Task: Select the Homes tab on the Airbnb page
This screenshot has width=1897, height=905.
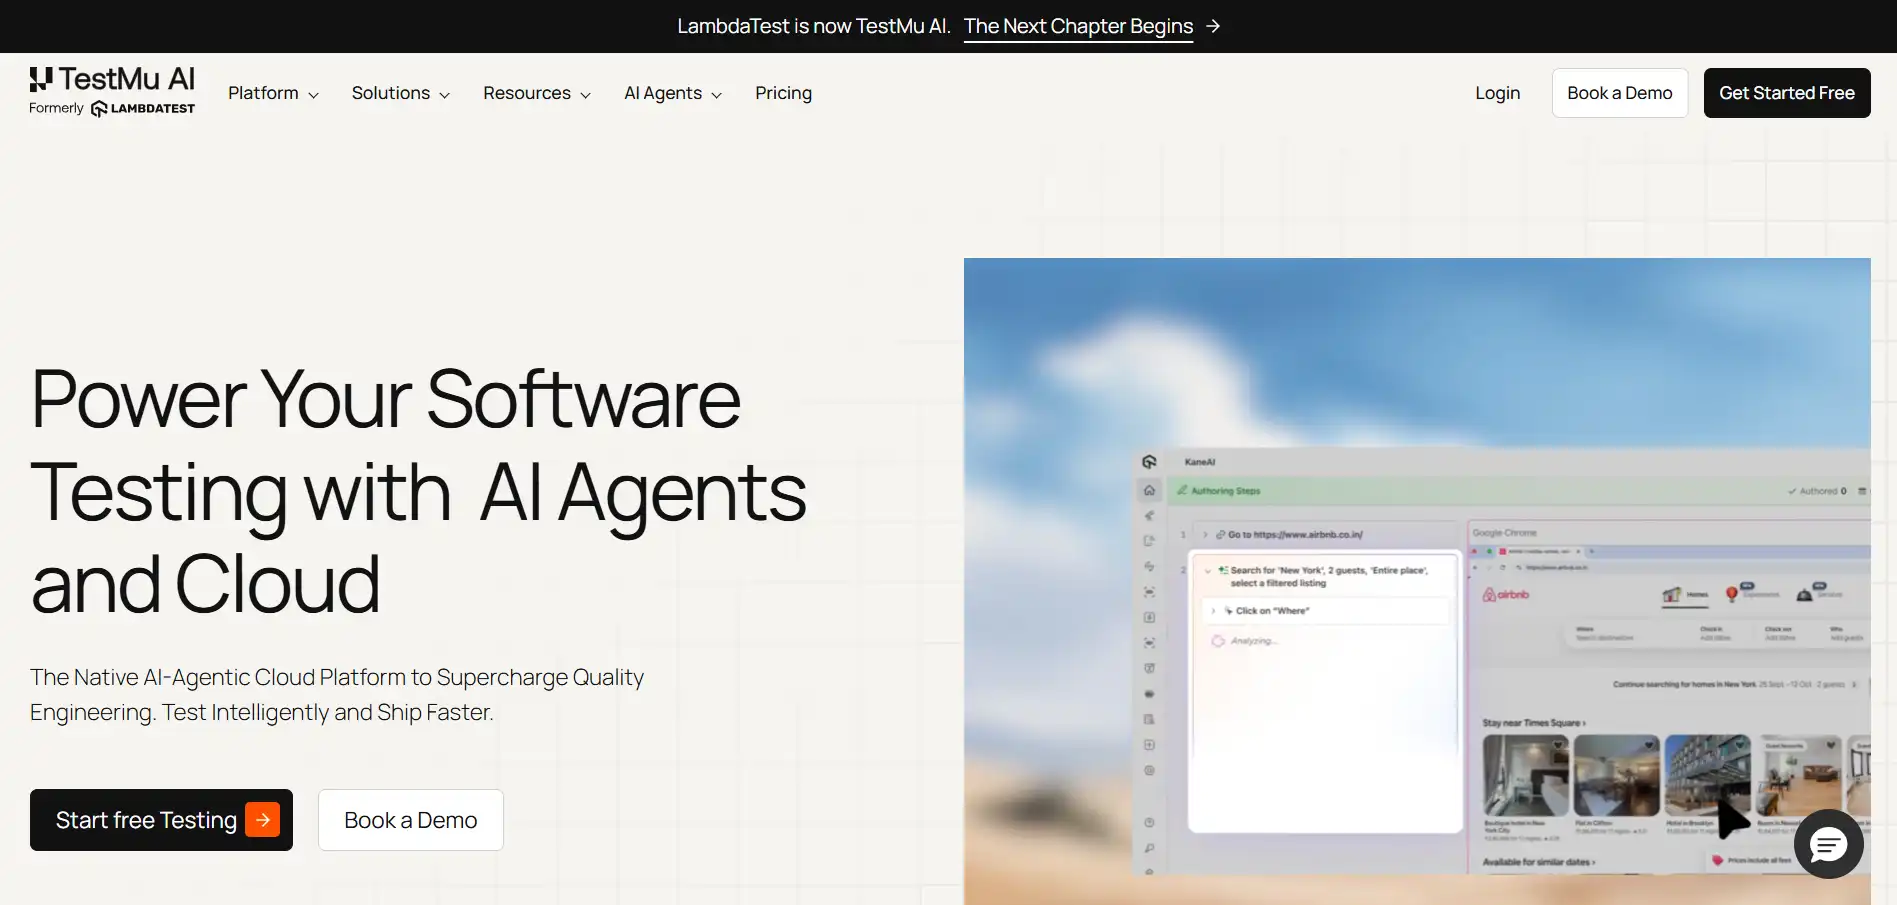Action: pos(1685,594)
